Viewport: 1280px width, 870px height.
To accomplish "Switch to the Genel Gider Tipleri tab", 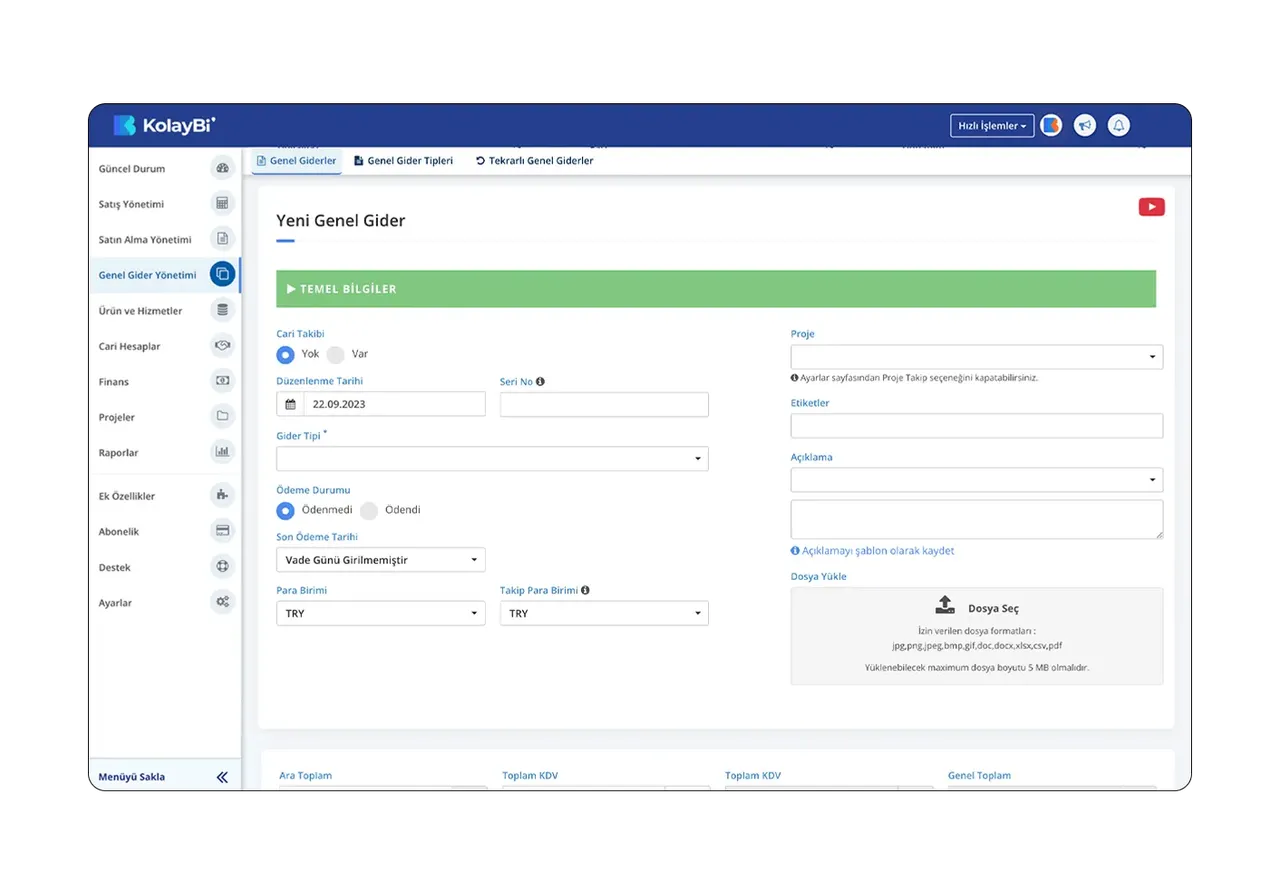I will 404,160.
